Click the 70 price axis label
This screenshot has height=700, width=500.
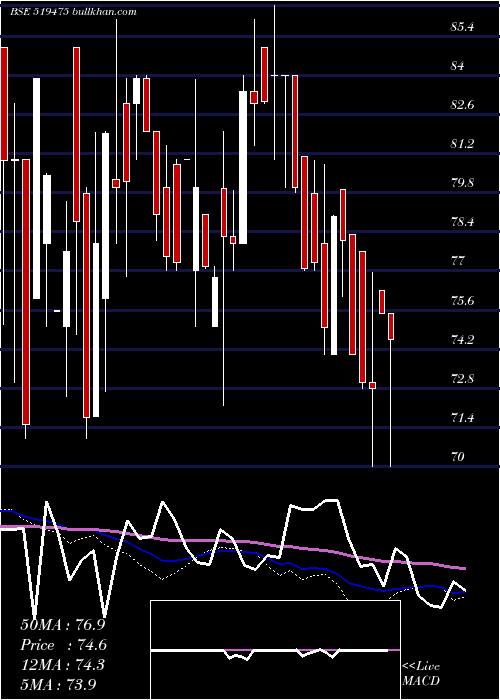(x=458, y=457)
